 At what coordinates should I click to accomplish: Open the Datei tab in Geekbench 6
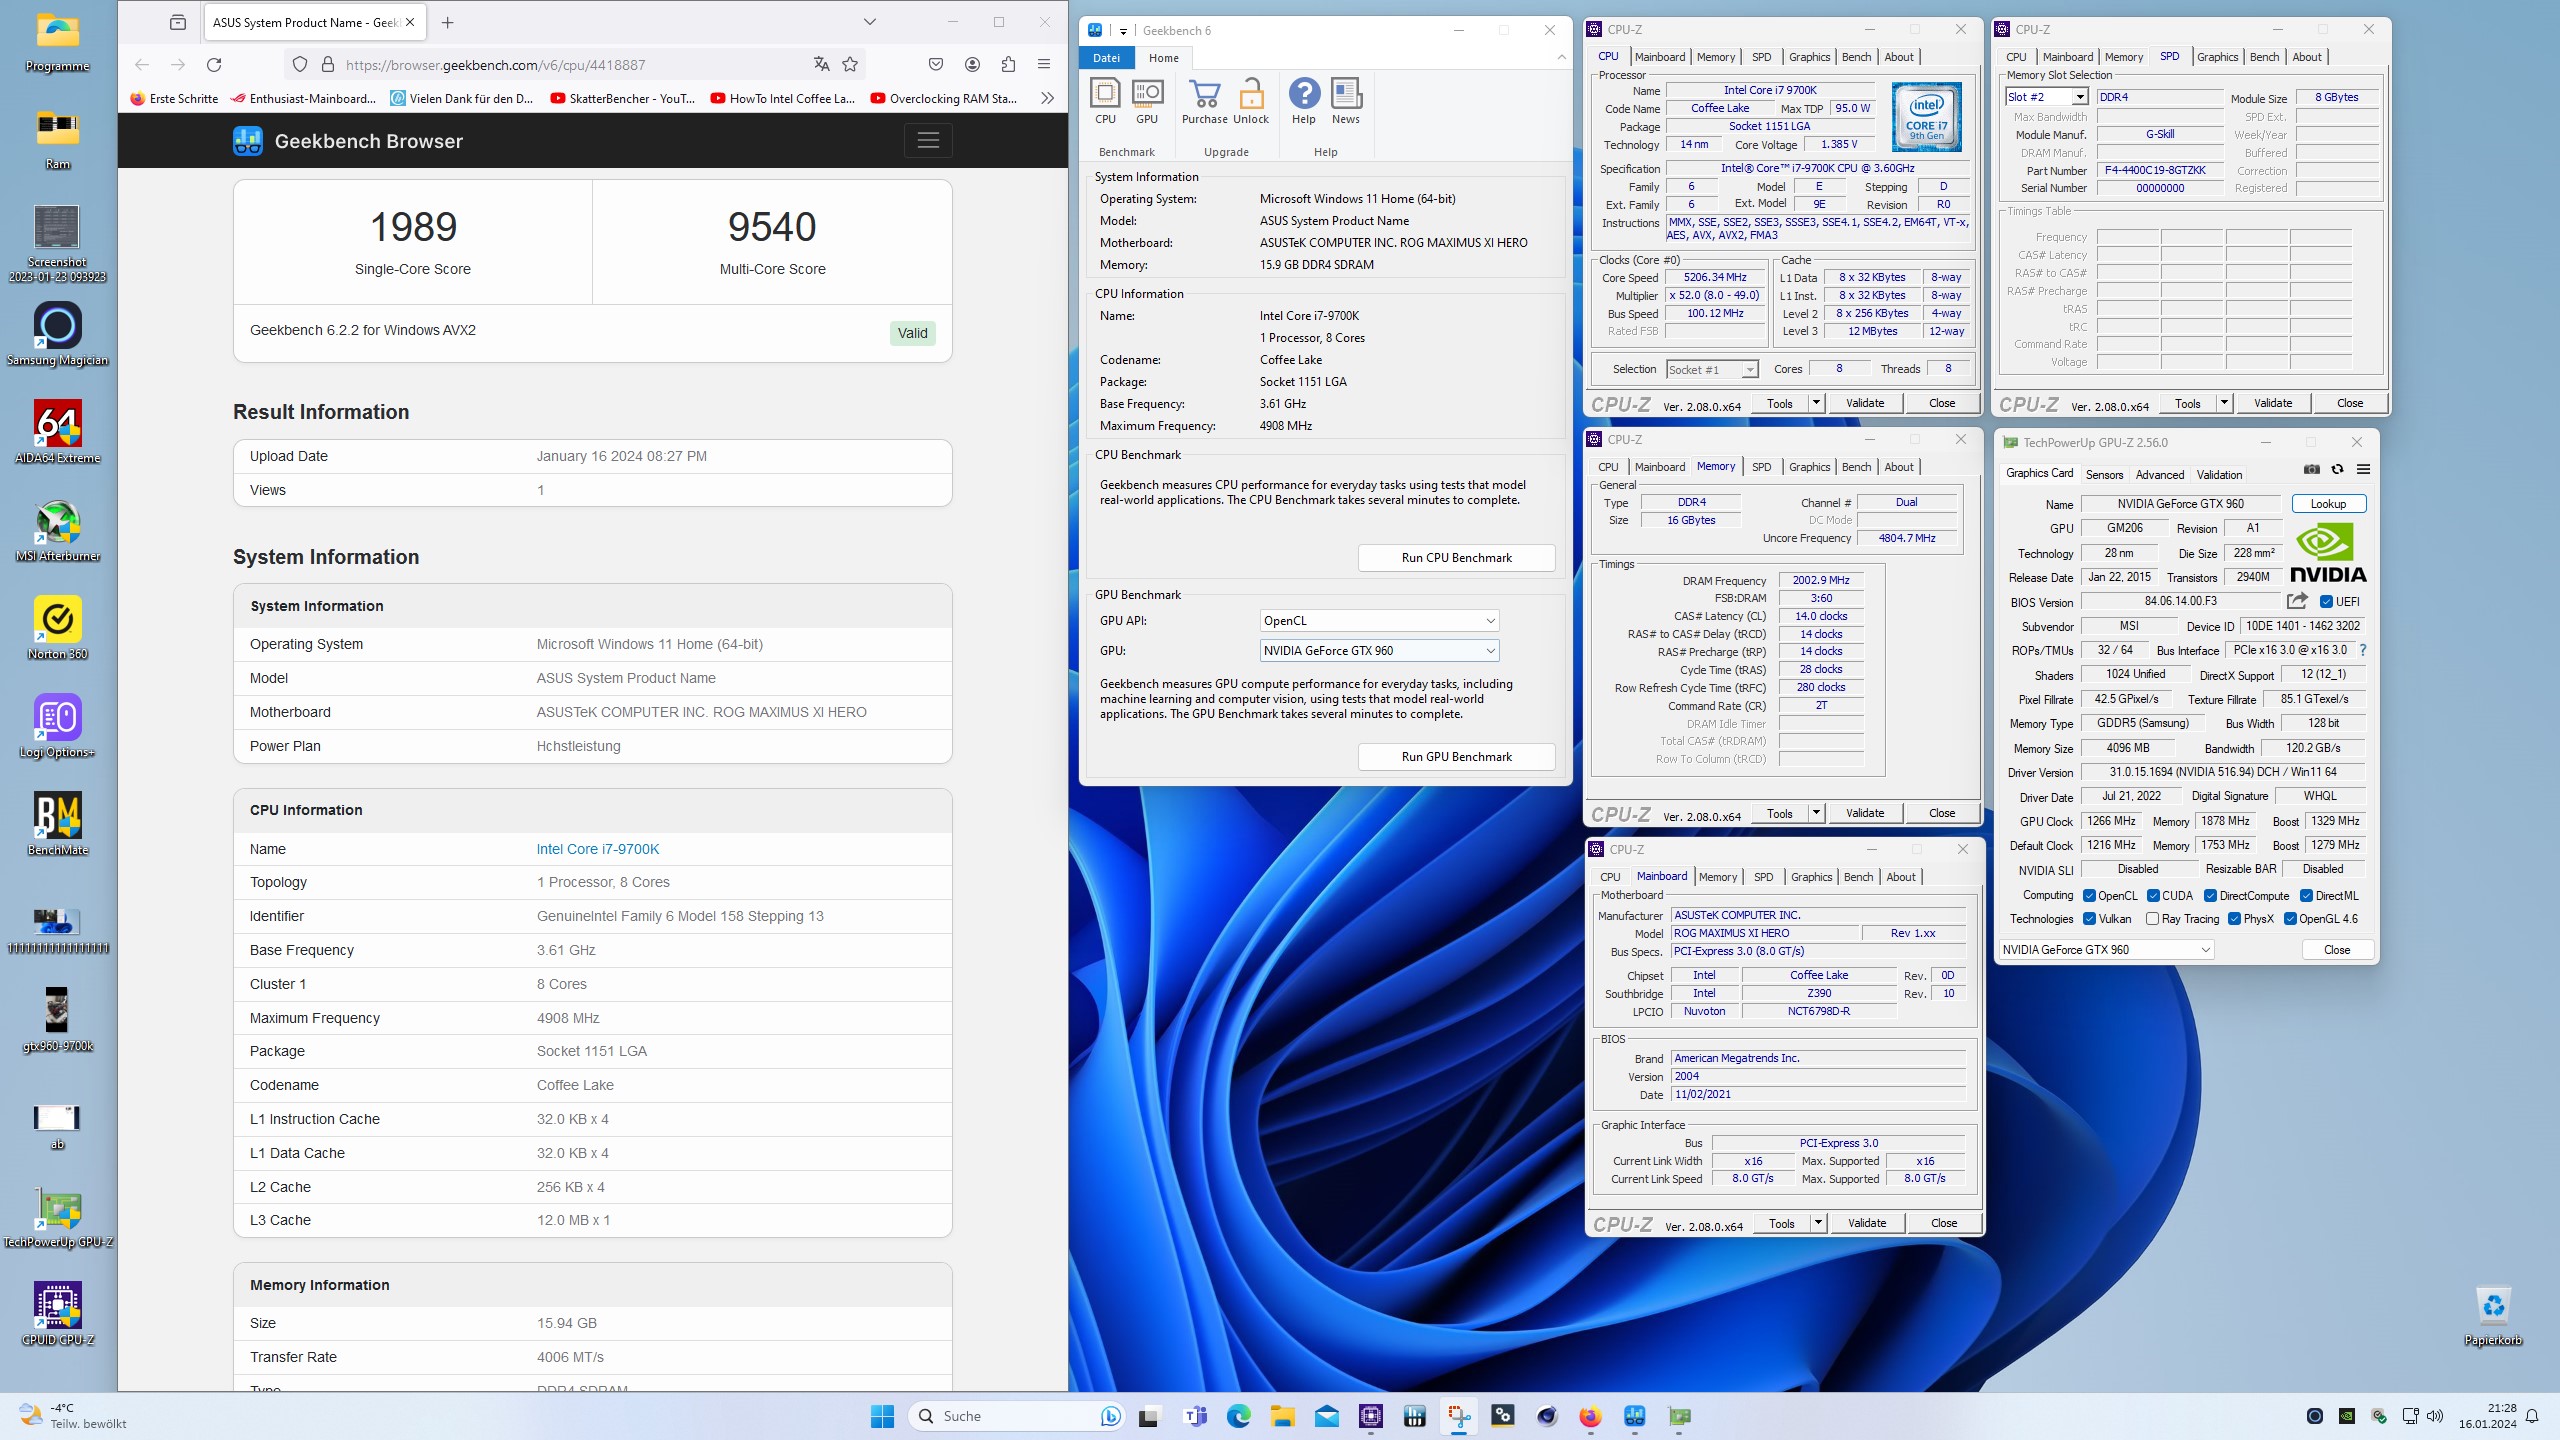click(1106, 58)
